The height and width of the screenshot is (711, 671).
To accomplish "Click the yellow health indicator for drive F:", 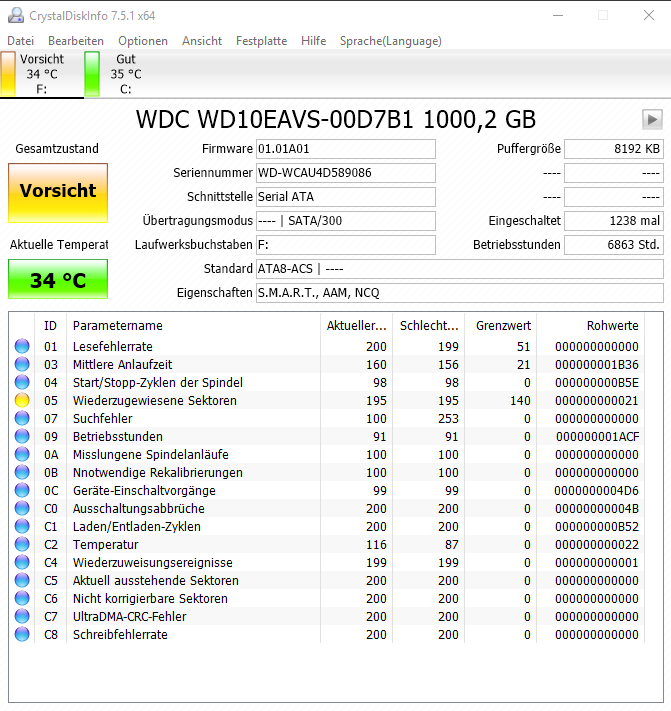I will pyautogui.click(x=8, y=73).
